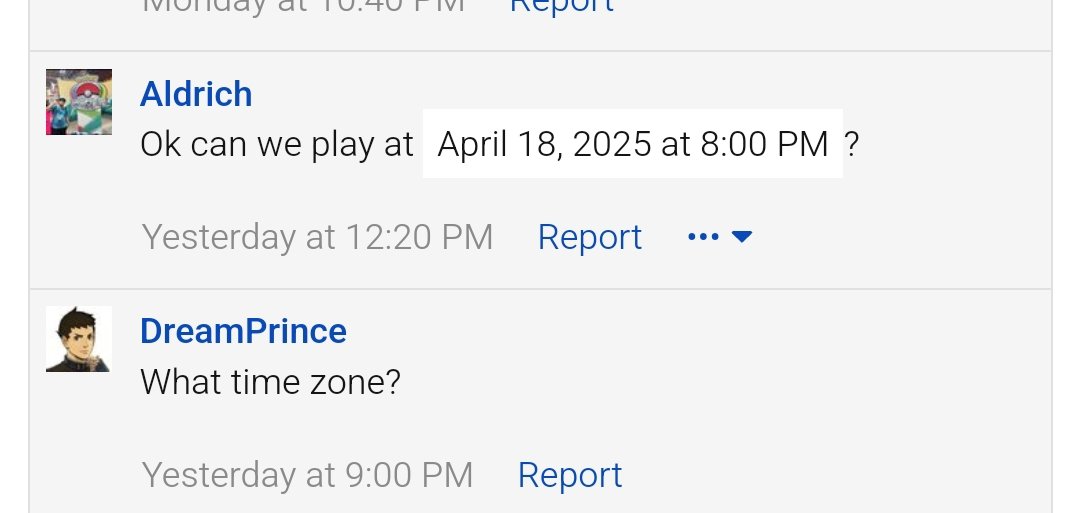Select the April 18, 2025 date chip
This screenshot has height=513, width=1080.
coord(632,144)
